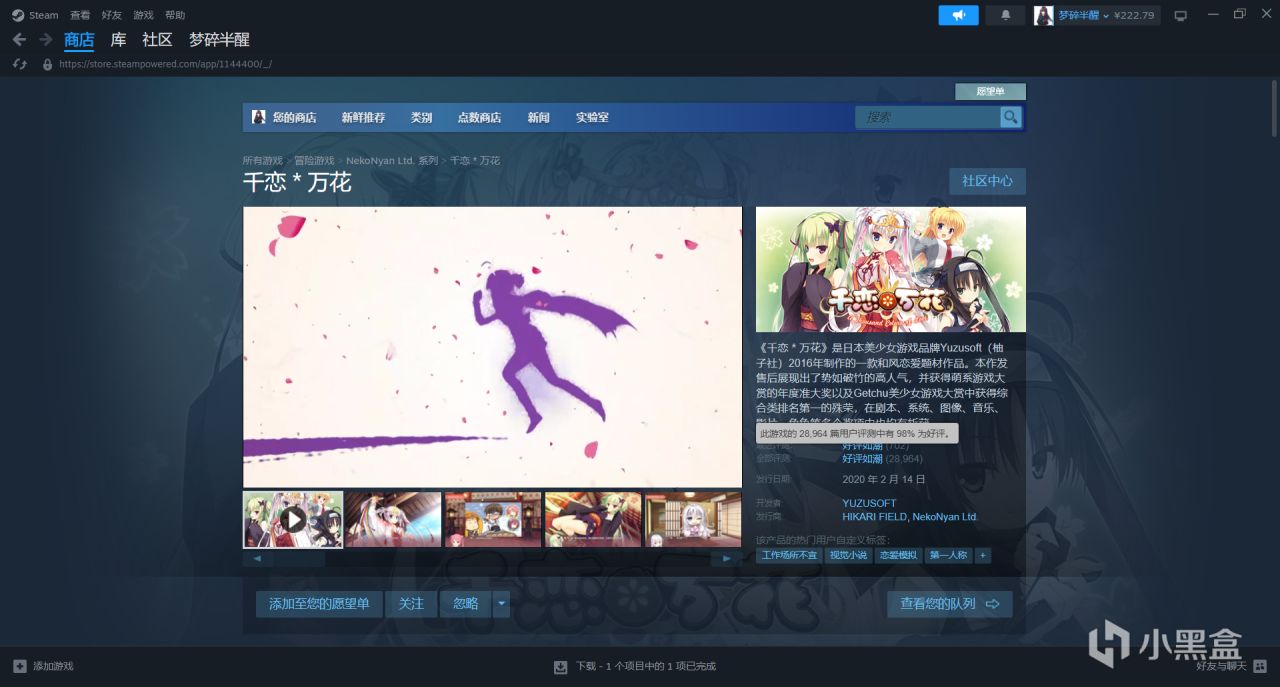The width and height of the screenshot is (1280, 687).
Task: Select the fourth screenshot thumbnail
Action: pyautogui.click(x=593, y=519)
